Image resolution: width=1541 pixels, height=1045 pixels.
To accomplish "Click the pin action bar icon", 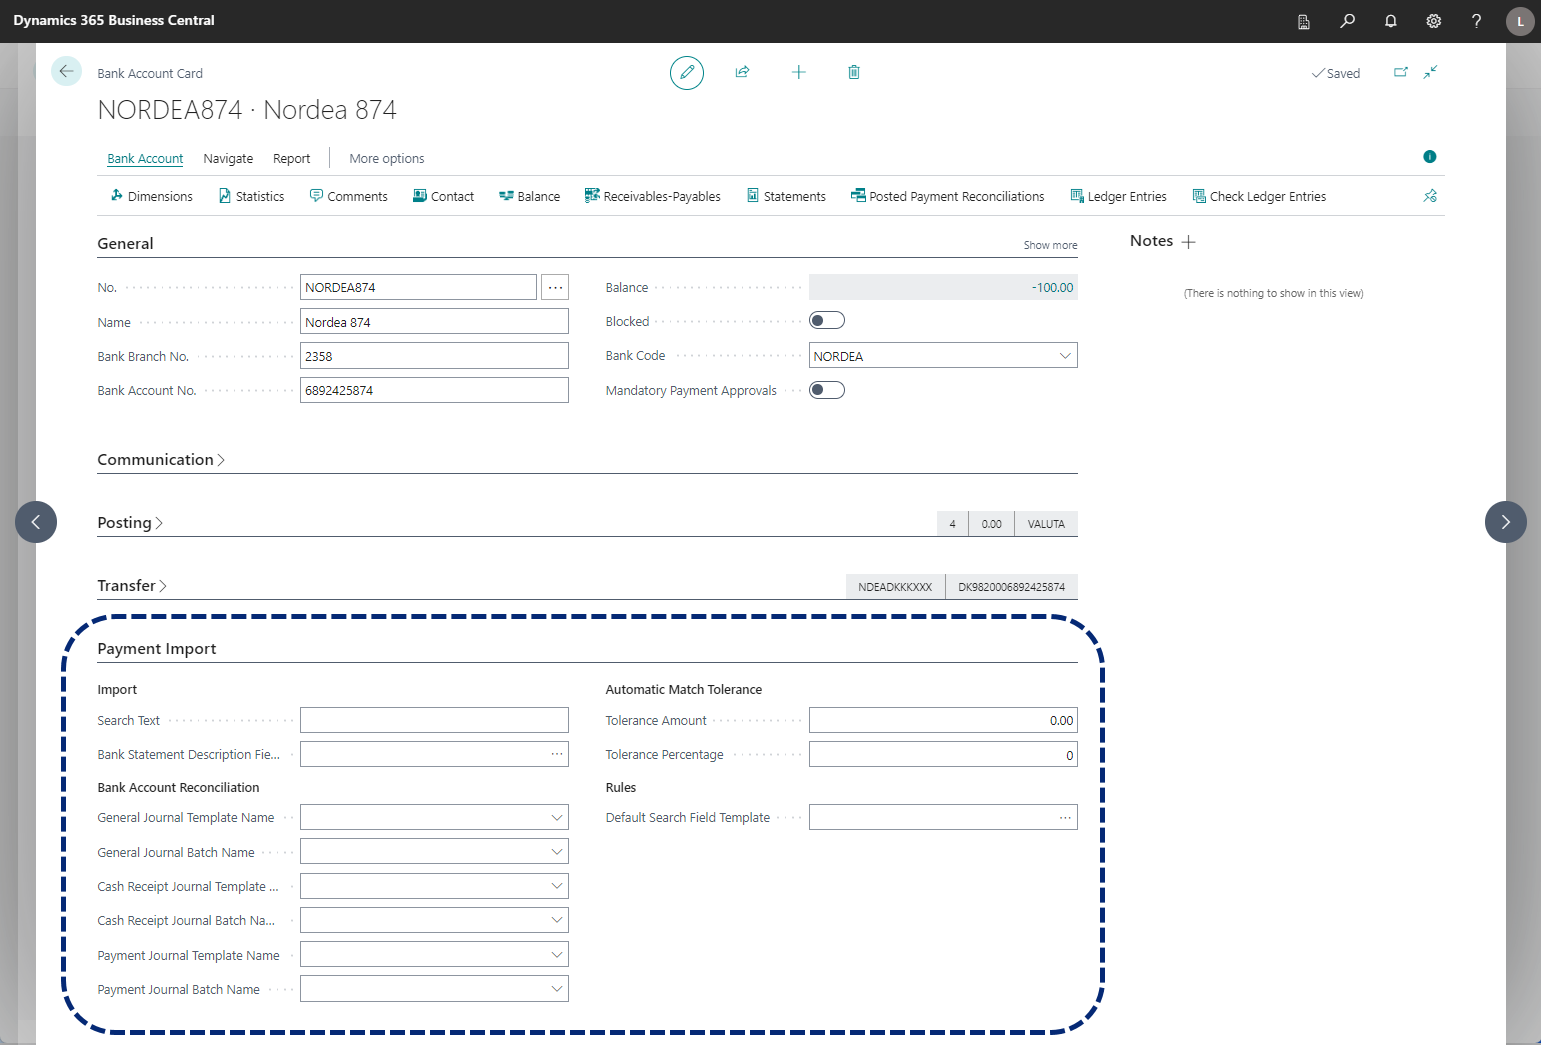I will [x=1431, y=196].
